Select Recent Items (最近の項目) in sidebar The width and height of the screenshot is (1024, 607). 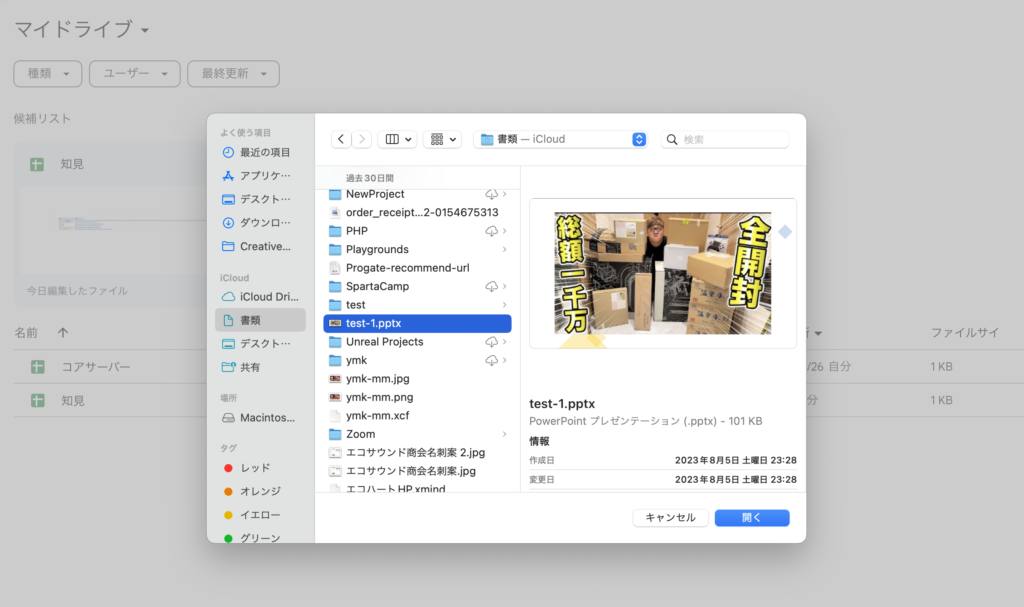point(264,153)
